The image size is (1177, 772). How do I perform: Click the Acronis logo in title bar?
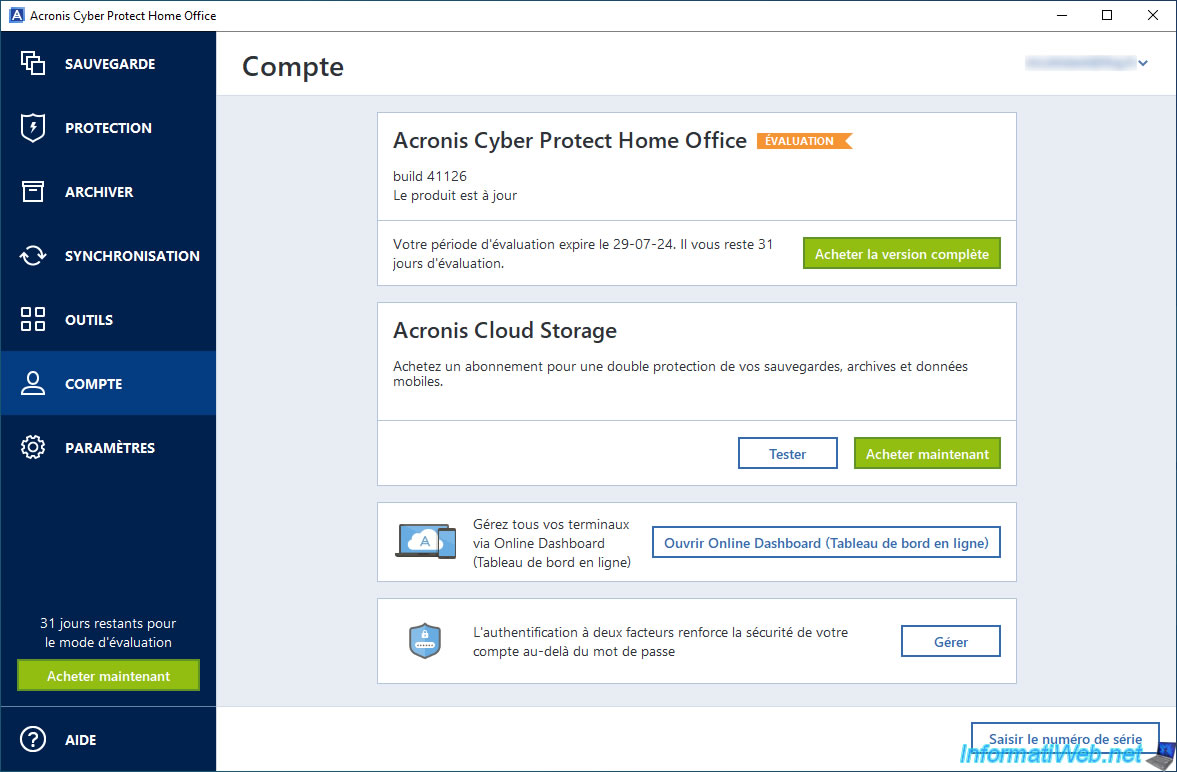click(x=16, y=15)
